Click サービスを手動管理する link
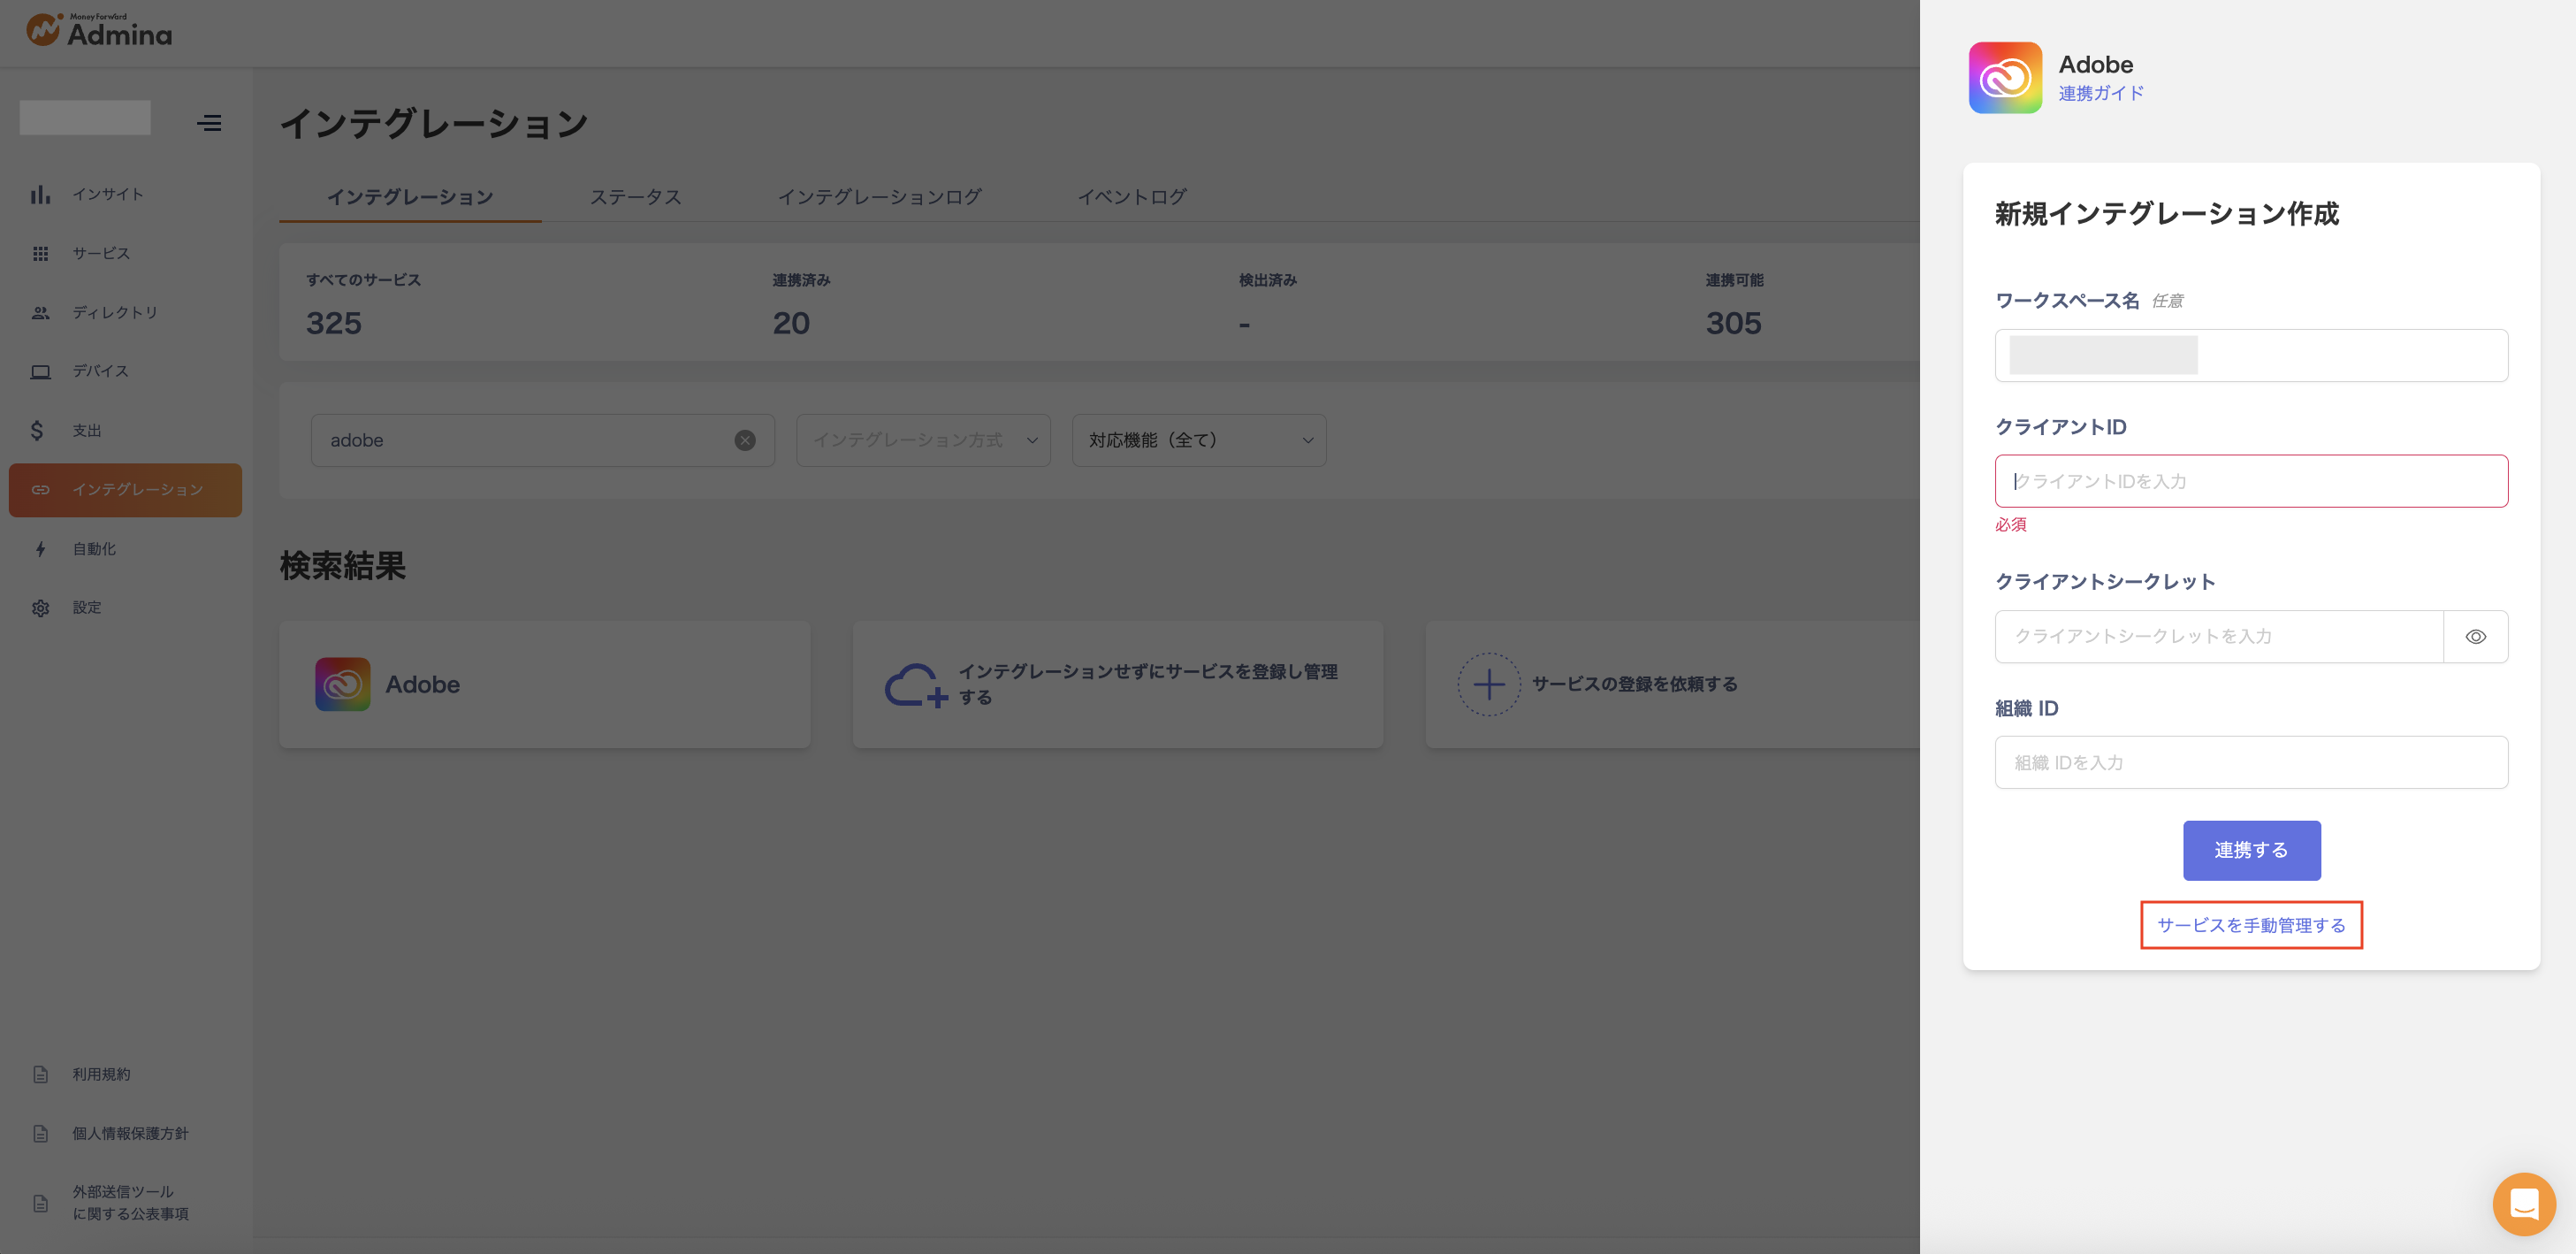2576x1254 pixels. pyautogui.click(x=2251, y=925)
